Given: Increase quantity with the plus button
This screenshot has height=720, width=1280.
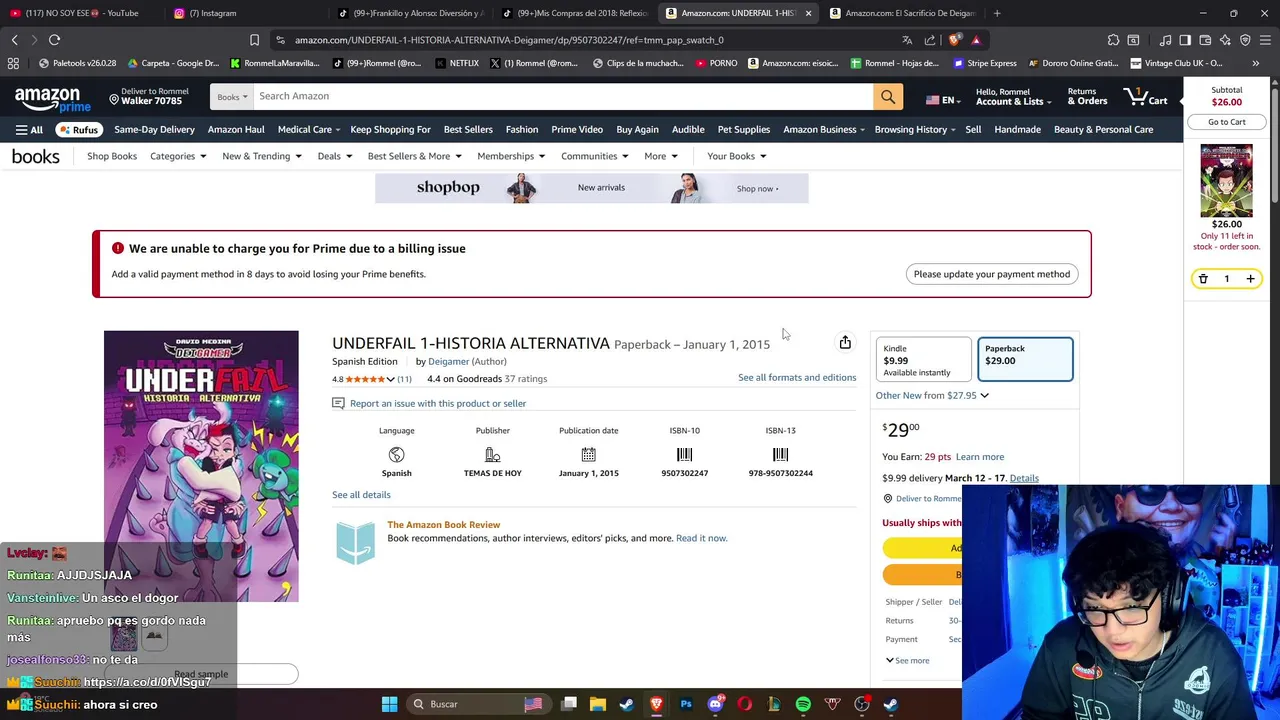Looking at the screenshot, I should (1250, 279).
